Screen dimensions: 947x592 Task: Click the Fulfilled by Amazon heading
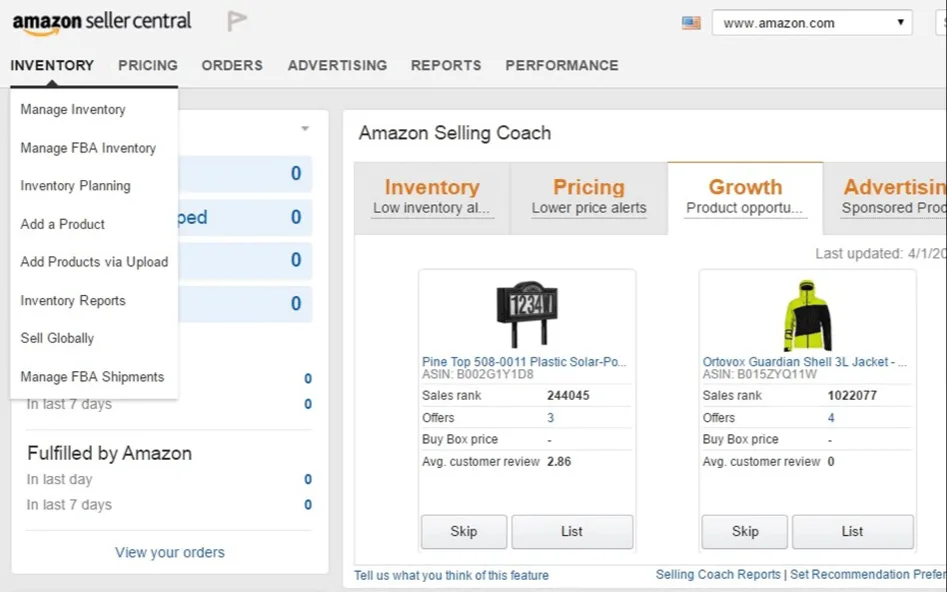[109, 454]
